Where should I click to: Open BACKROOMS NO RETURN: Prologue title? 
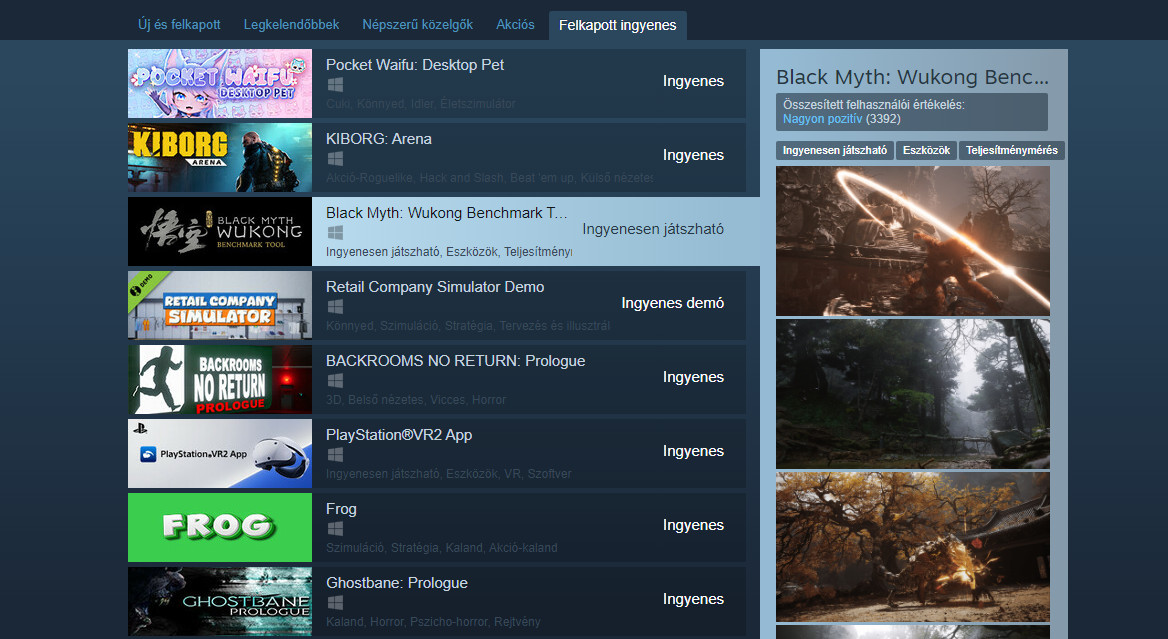pos(455,360)
